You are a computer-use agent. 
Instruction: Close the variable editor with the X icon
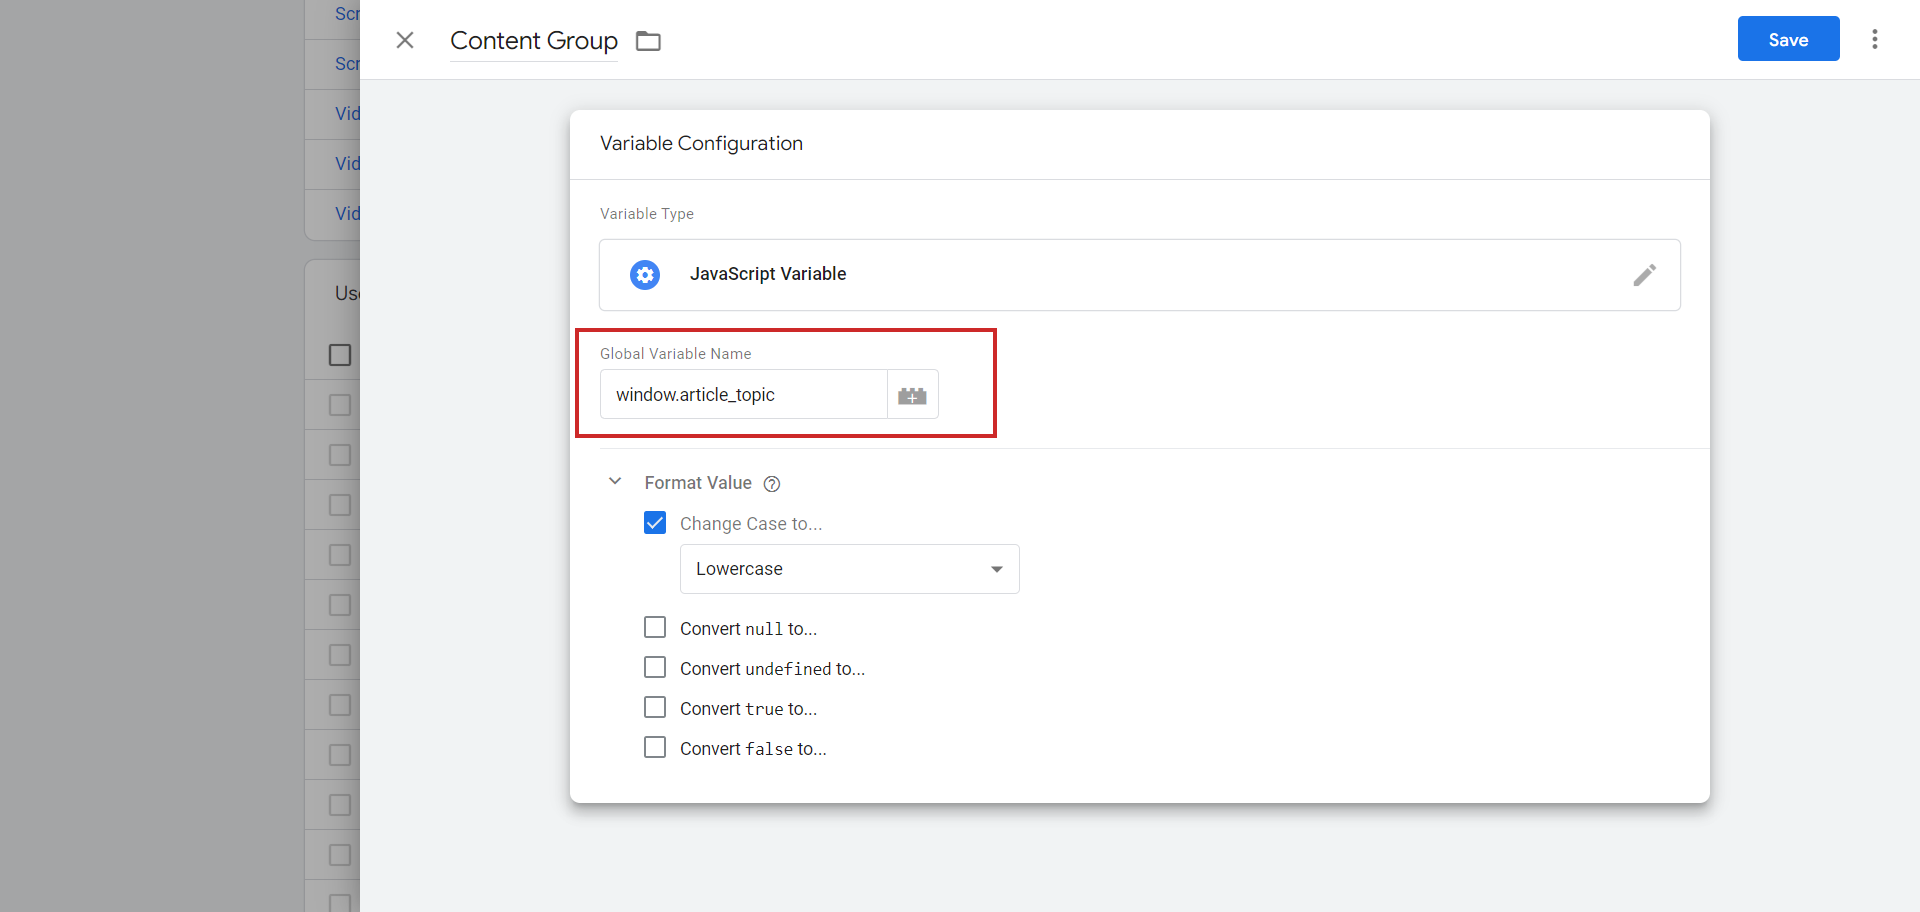point(404,40)
